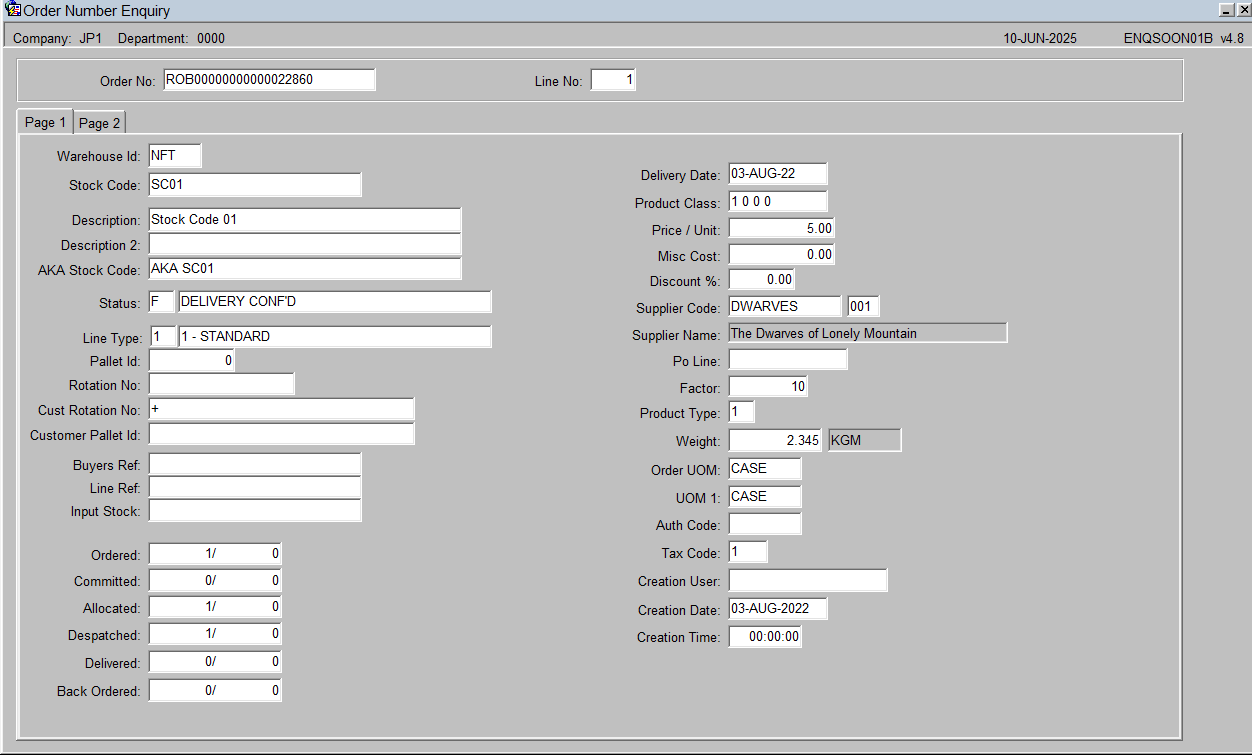Click the program id ENQSOON01B
This screenshot has width=1252, height=755.
[x=1168, y=39]
